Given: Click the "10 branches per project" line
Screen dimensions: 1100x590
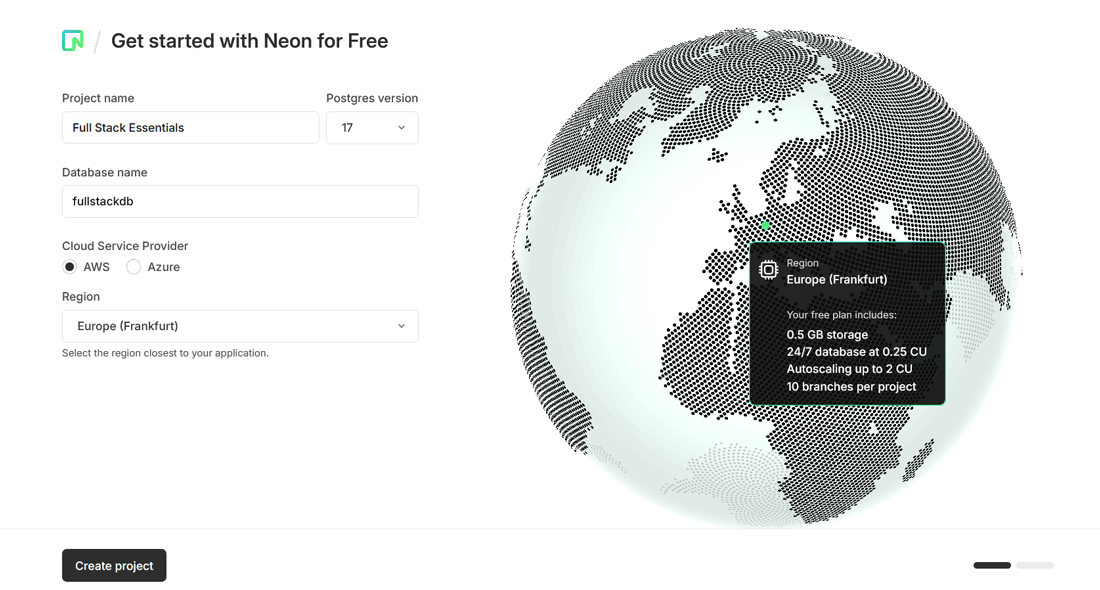Looking at the screenshot, I should click(851, 387).
